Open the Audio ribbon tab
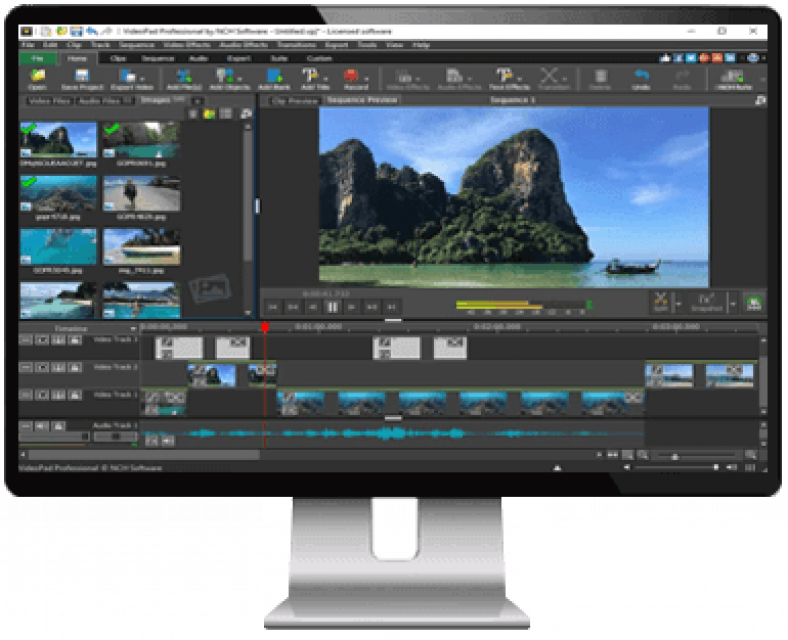Viewport: 788px width, 640px height. point(199,59)
